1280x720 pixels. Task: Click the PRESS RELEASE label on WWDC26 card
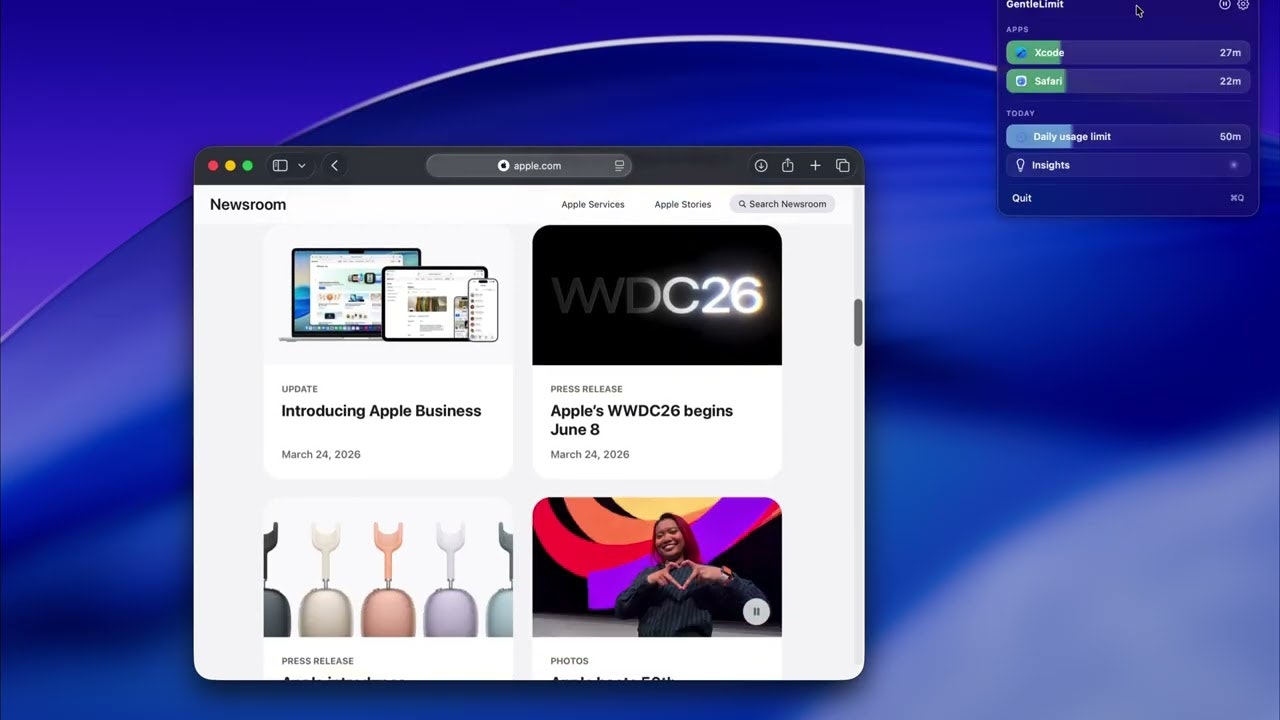tap(586, 389)
